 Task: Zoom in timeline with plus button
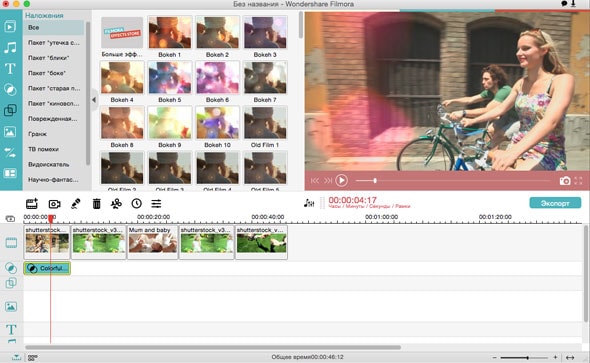pos(555,357)
